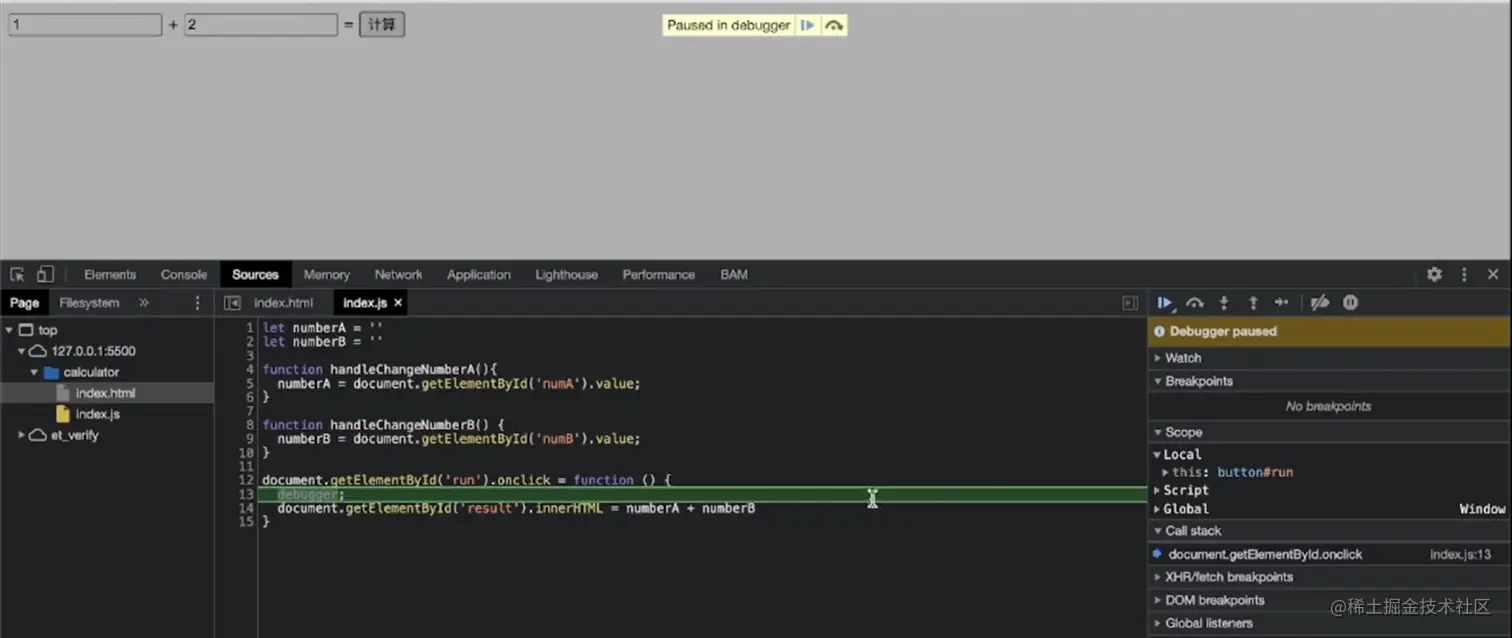
Task: Switch to Filesystem navigator tab
Action: pos(89,302)
